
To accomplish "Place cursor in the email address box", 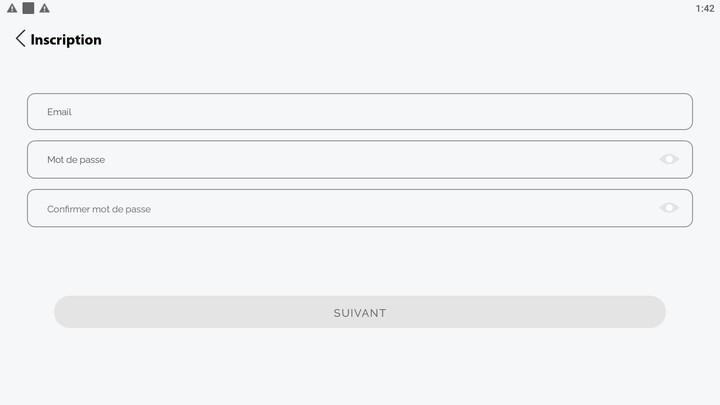I will click(360, 112).
